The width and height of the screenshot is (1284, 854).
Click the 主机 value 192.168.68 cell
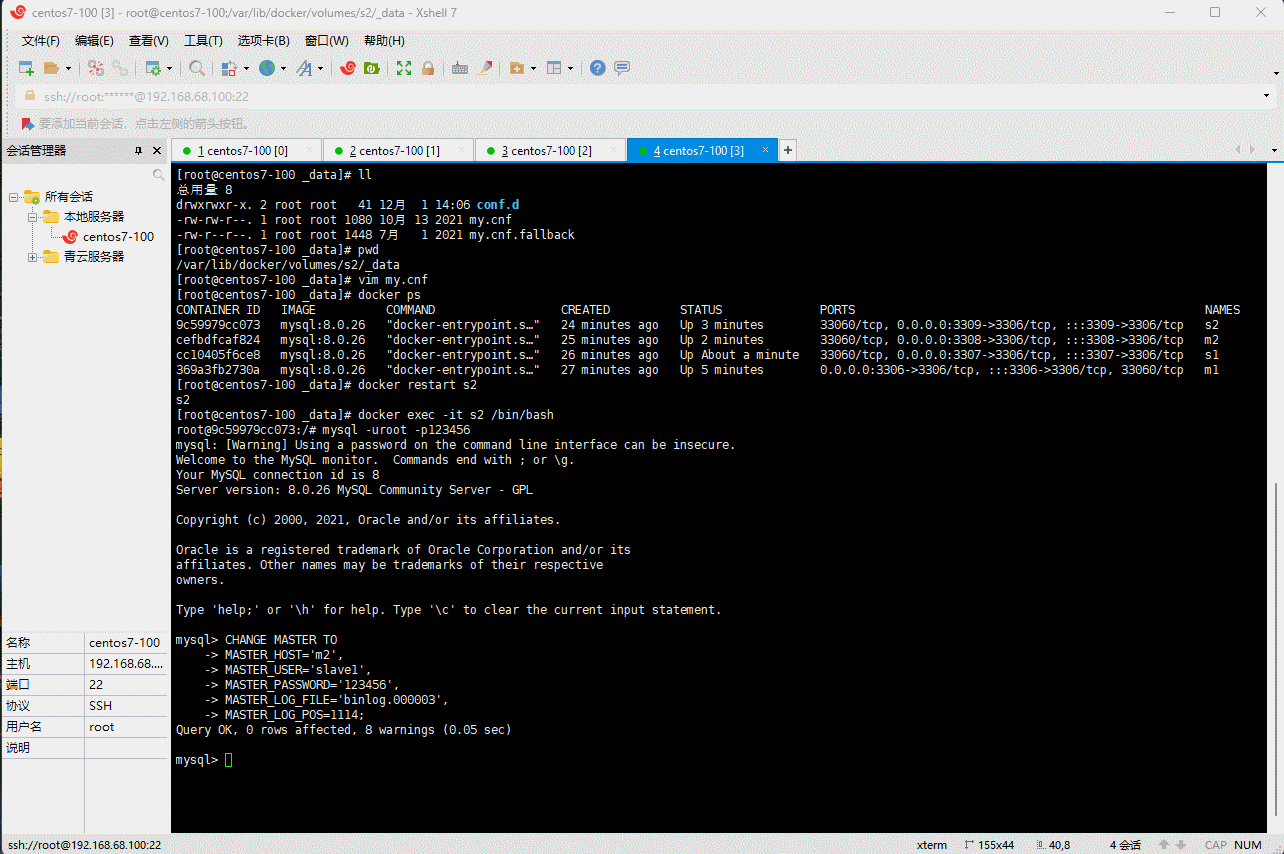click(126, 664)
